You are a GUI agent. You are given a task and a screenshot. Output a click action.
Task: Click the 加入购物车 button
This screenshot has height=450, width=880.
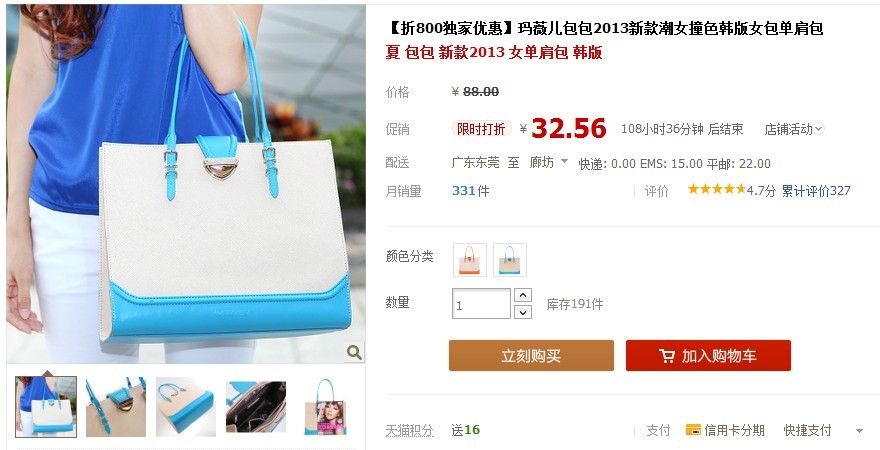(x=708, y=356)
